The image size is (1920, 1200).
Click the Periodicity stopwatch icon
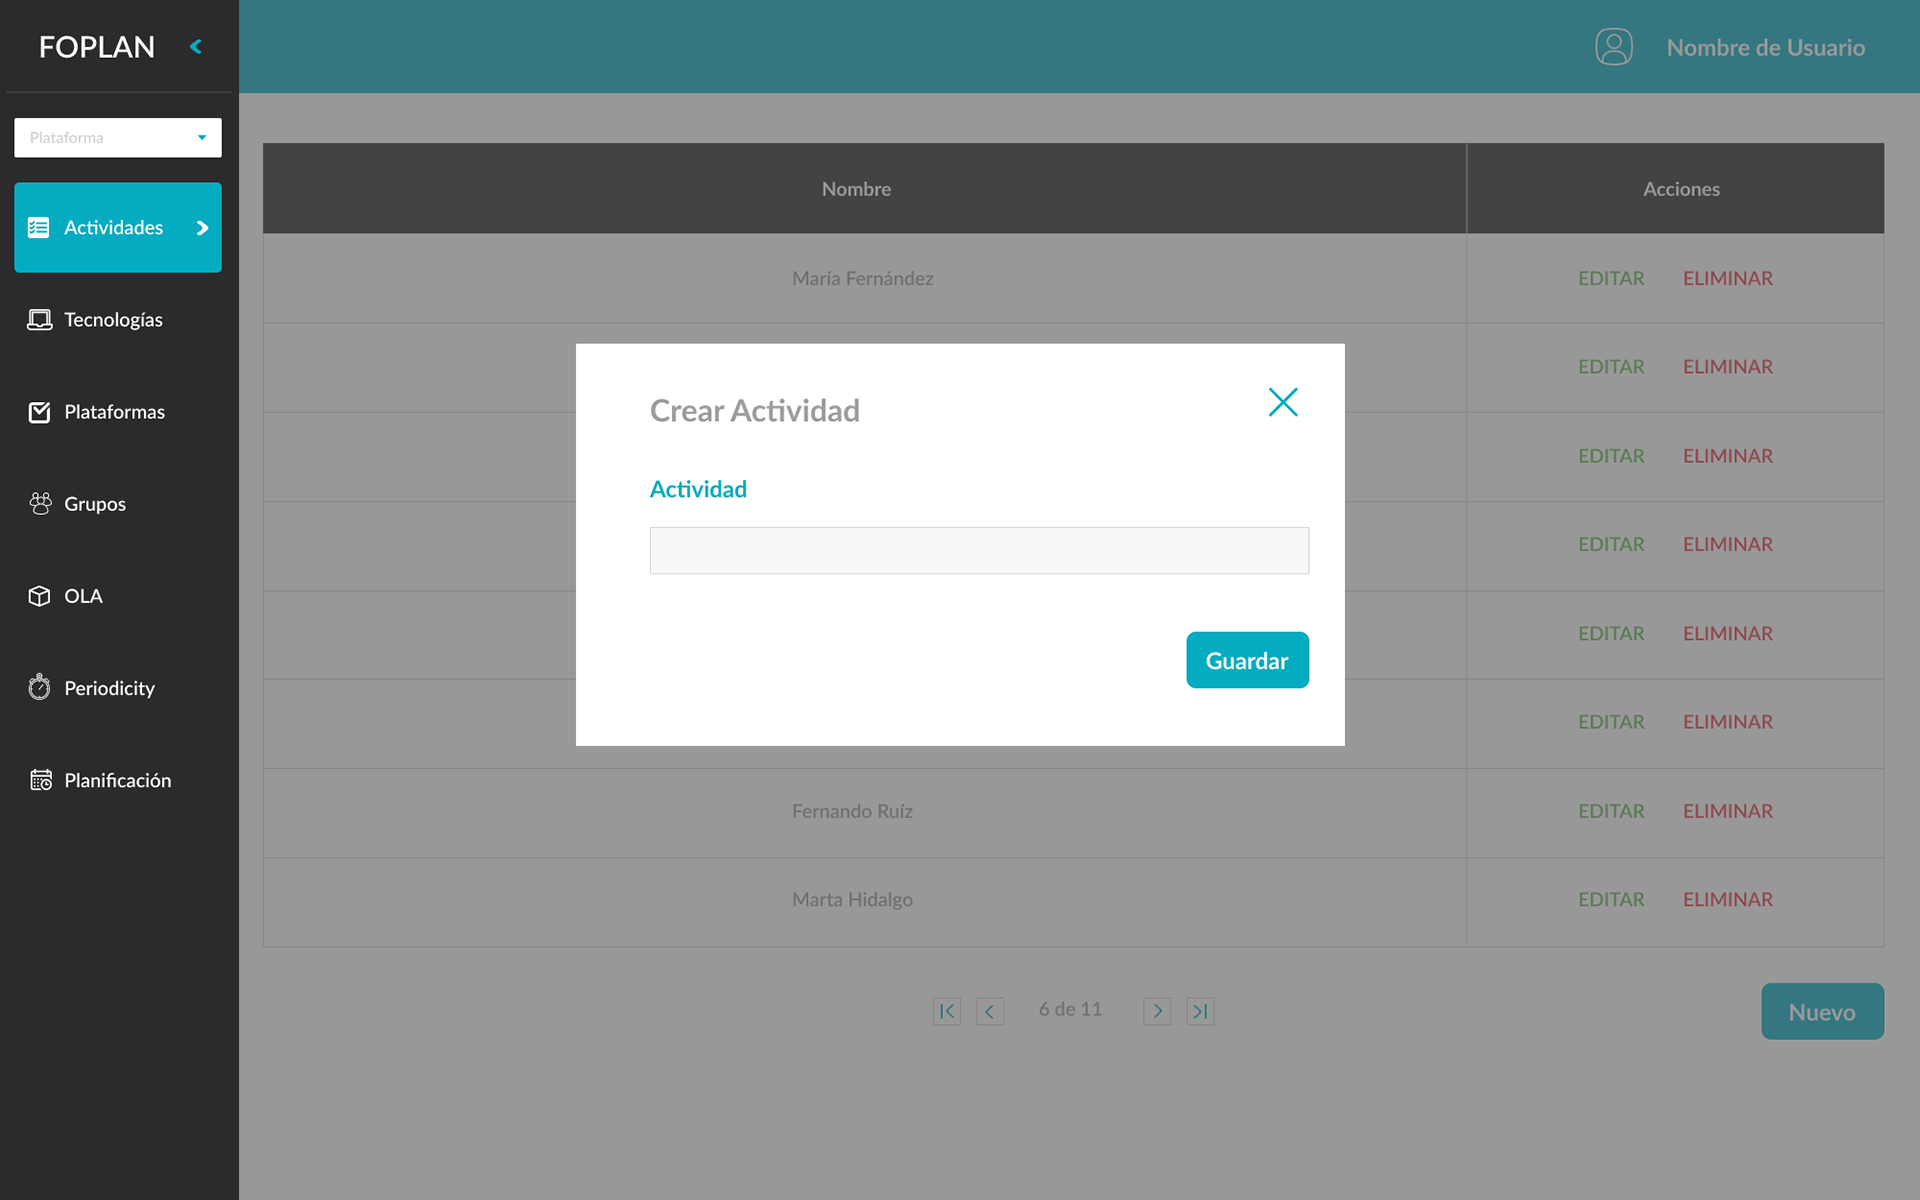39,688
